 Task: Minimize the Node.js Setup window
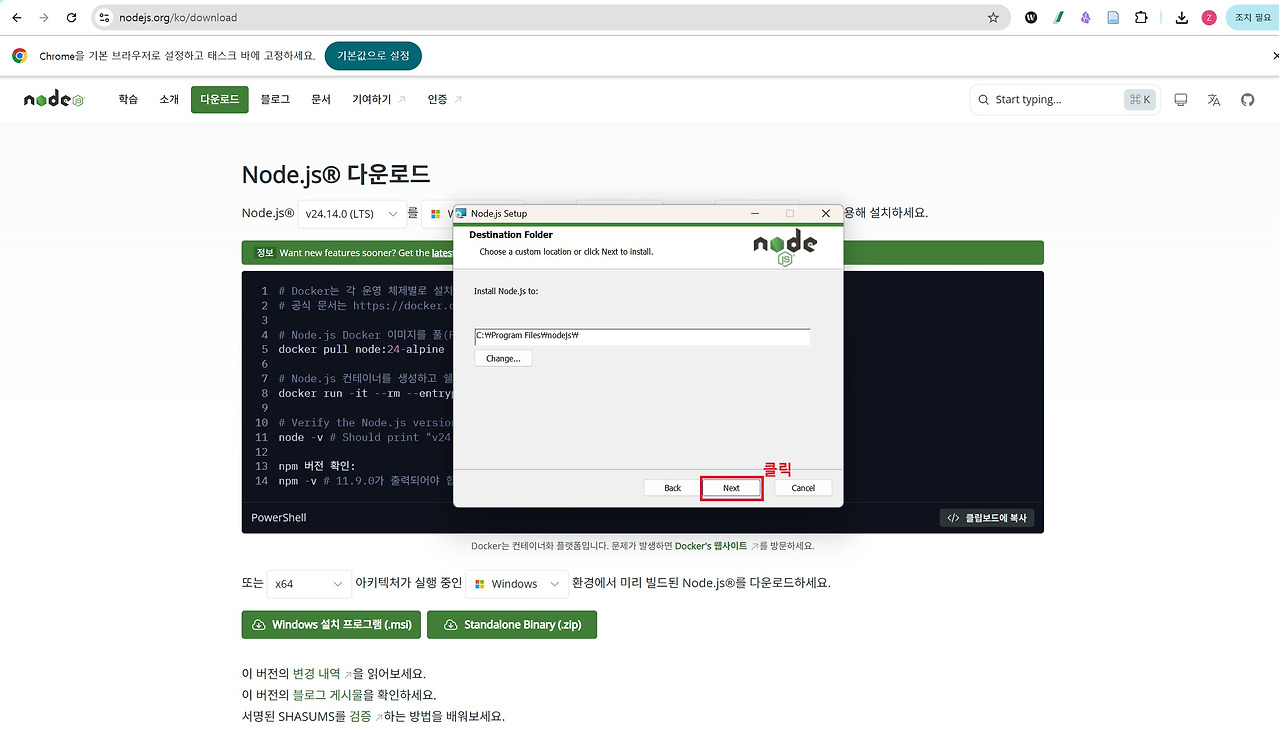click(753, 213)
